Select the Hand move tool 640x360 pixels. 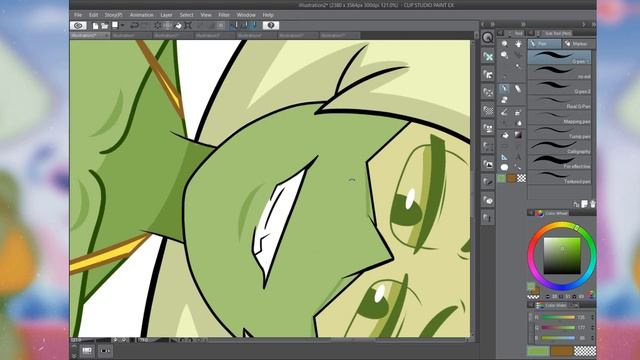518,44
